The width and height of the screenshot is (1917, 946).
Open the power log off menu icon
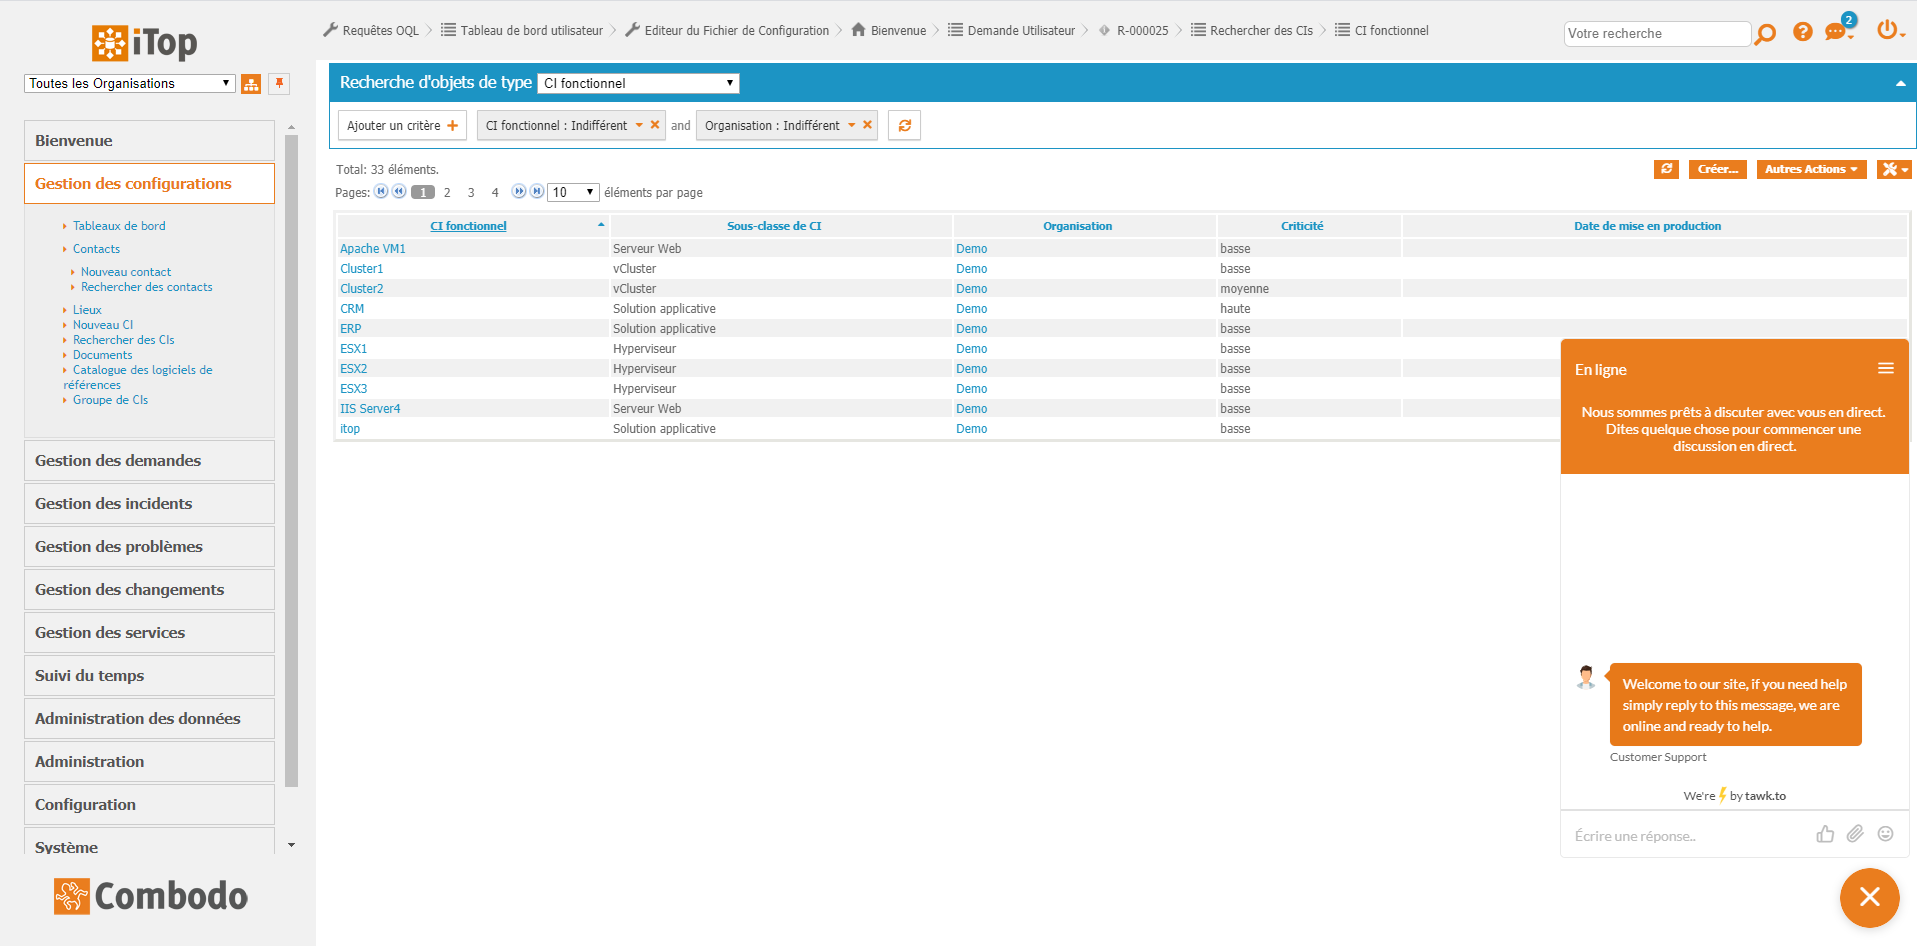click(x=1887, y=30)
